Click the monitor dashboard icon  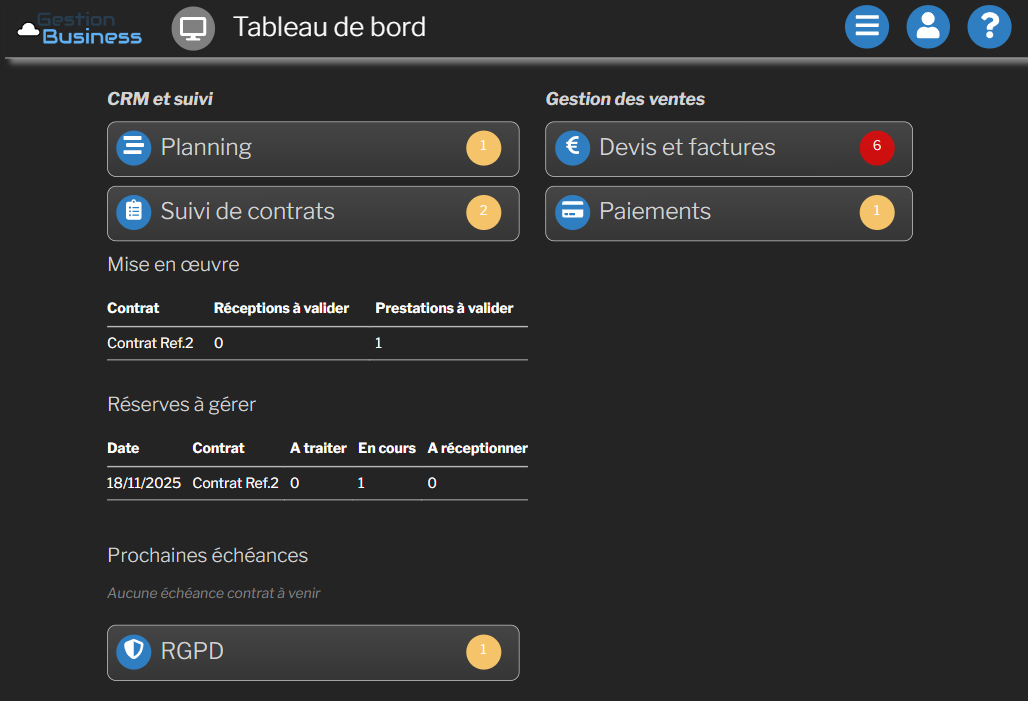click(193, 28)
